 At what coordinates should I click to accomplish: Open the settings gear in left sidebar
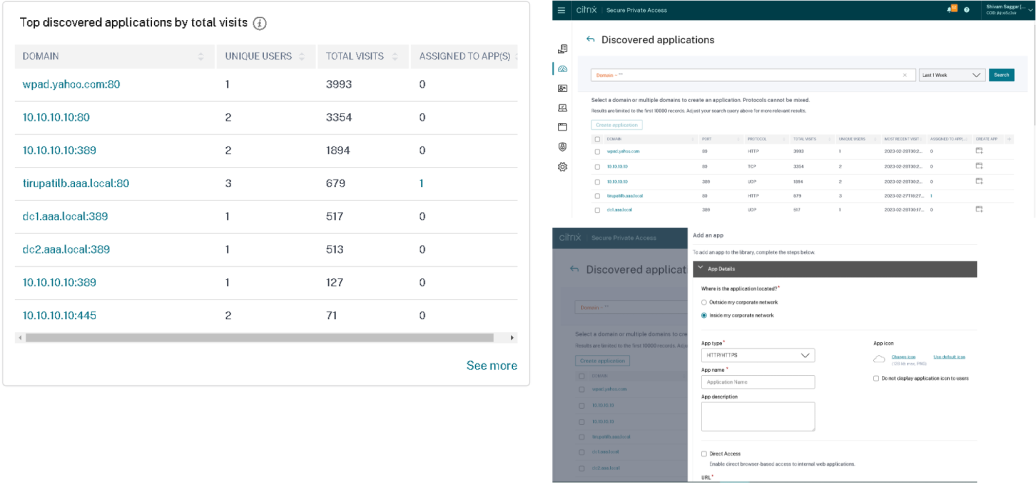pos(563,166)
